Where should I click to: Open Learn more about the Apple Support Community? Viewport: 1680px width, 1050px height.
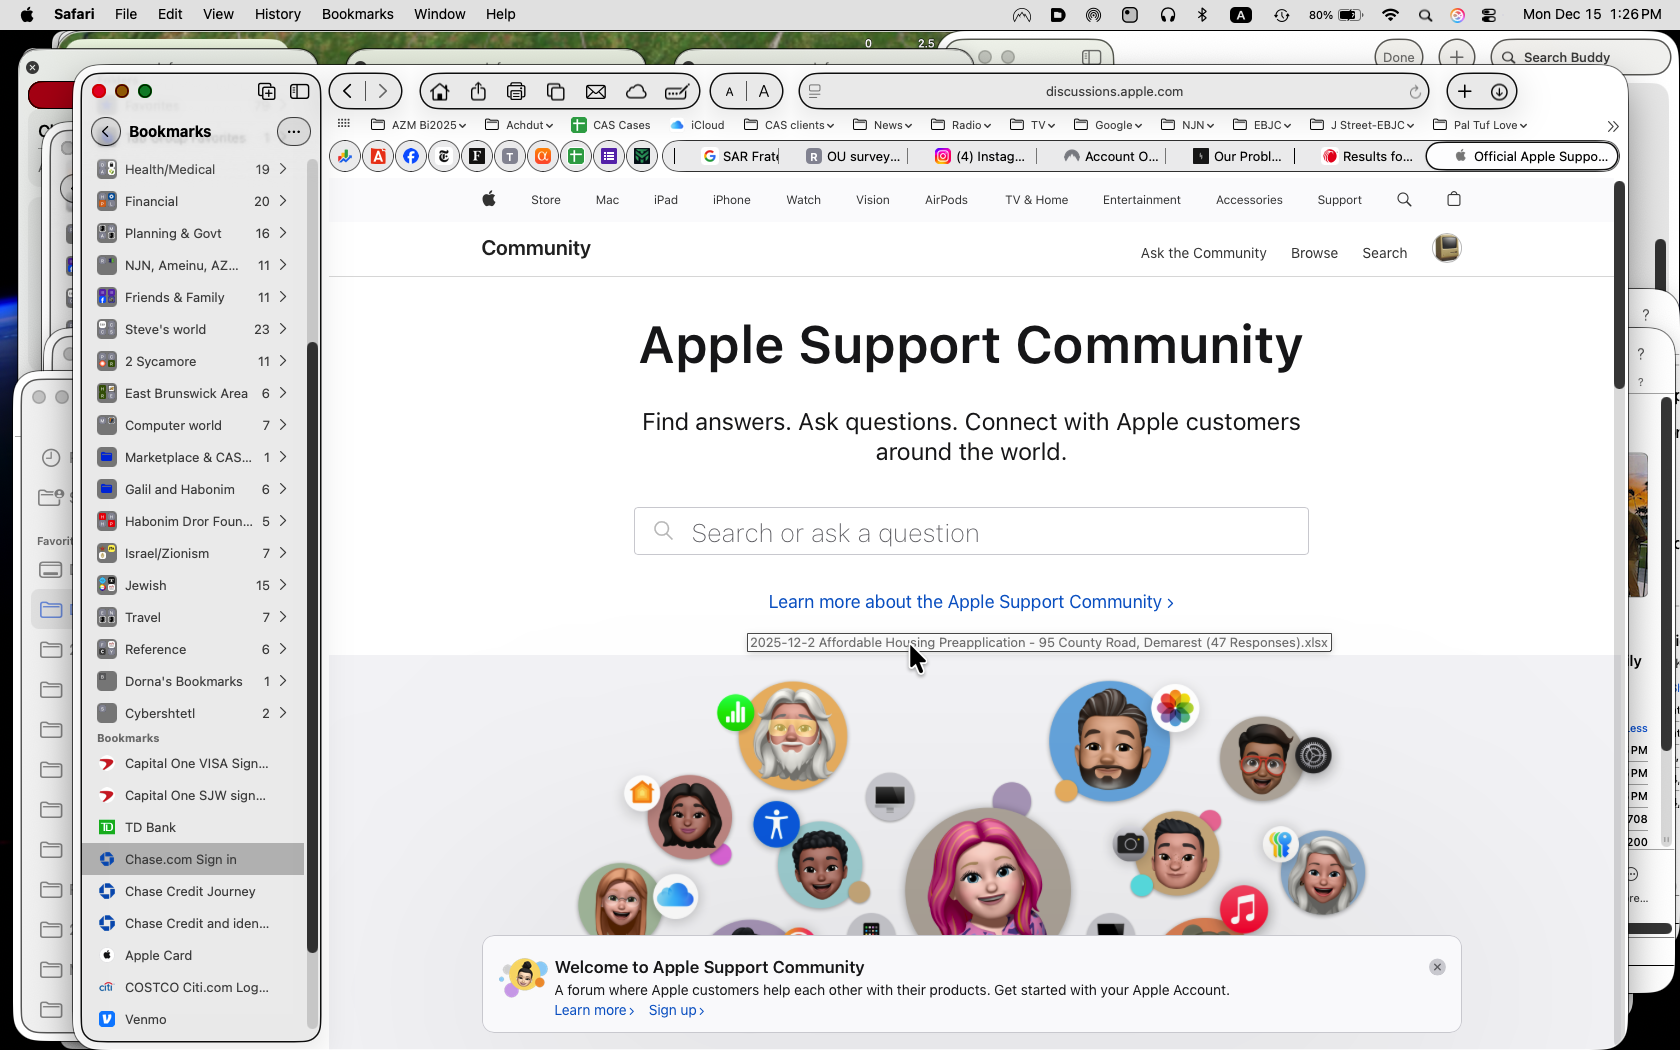pos(971,602)
